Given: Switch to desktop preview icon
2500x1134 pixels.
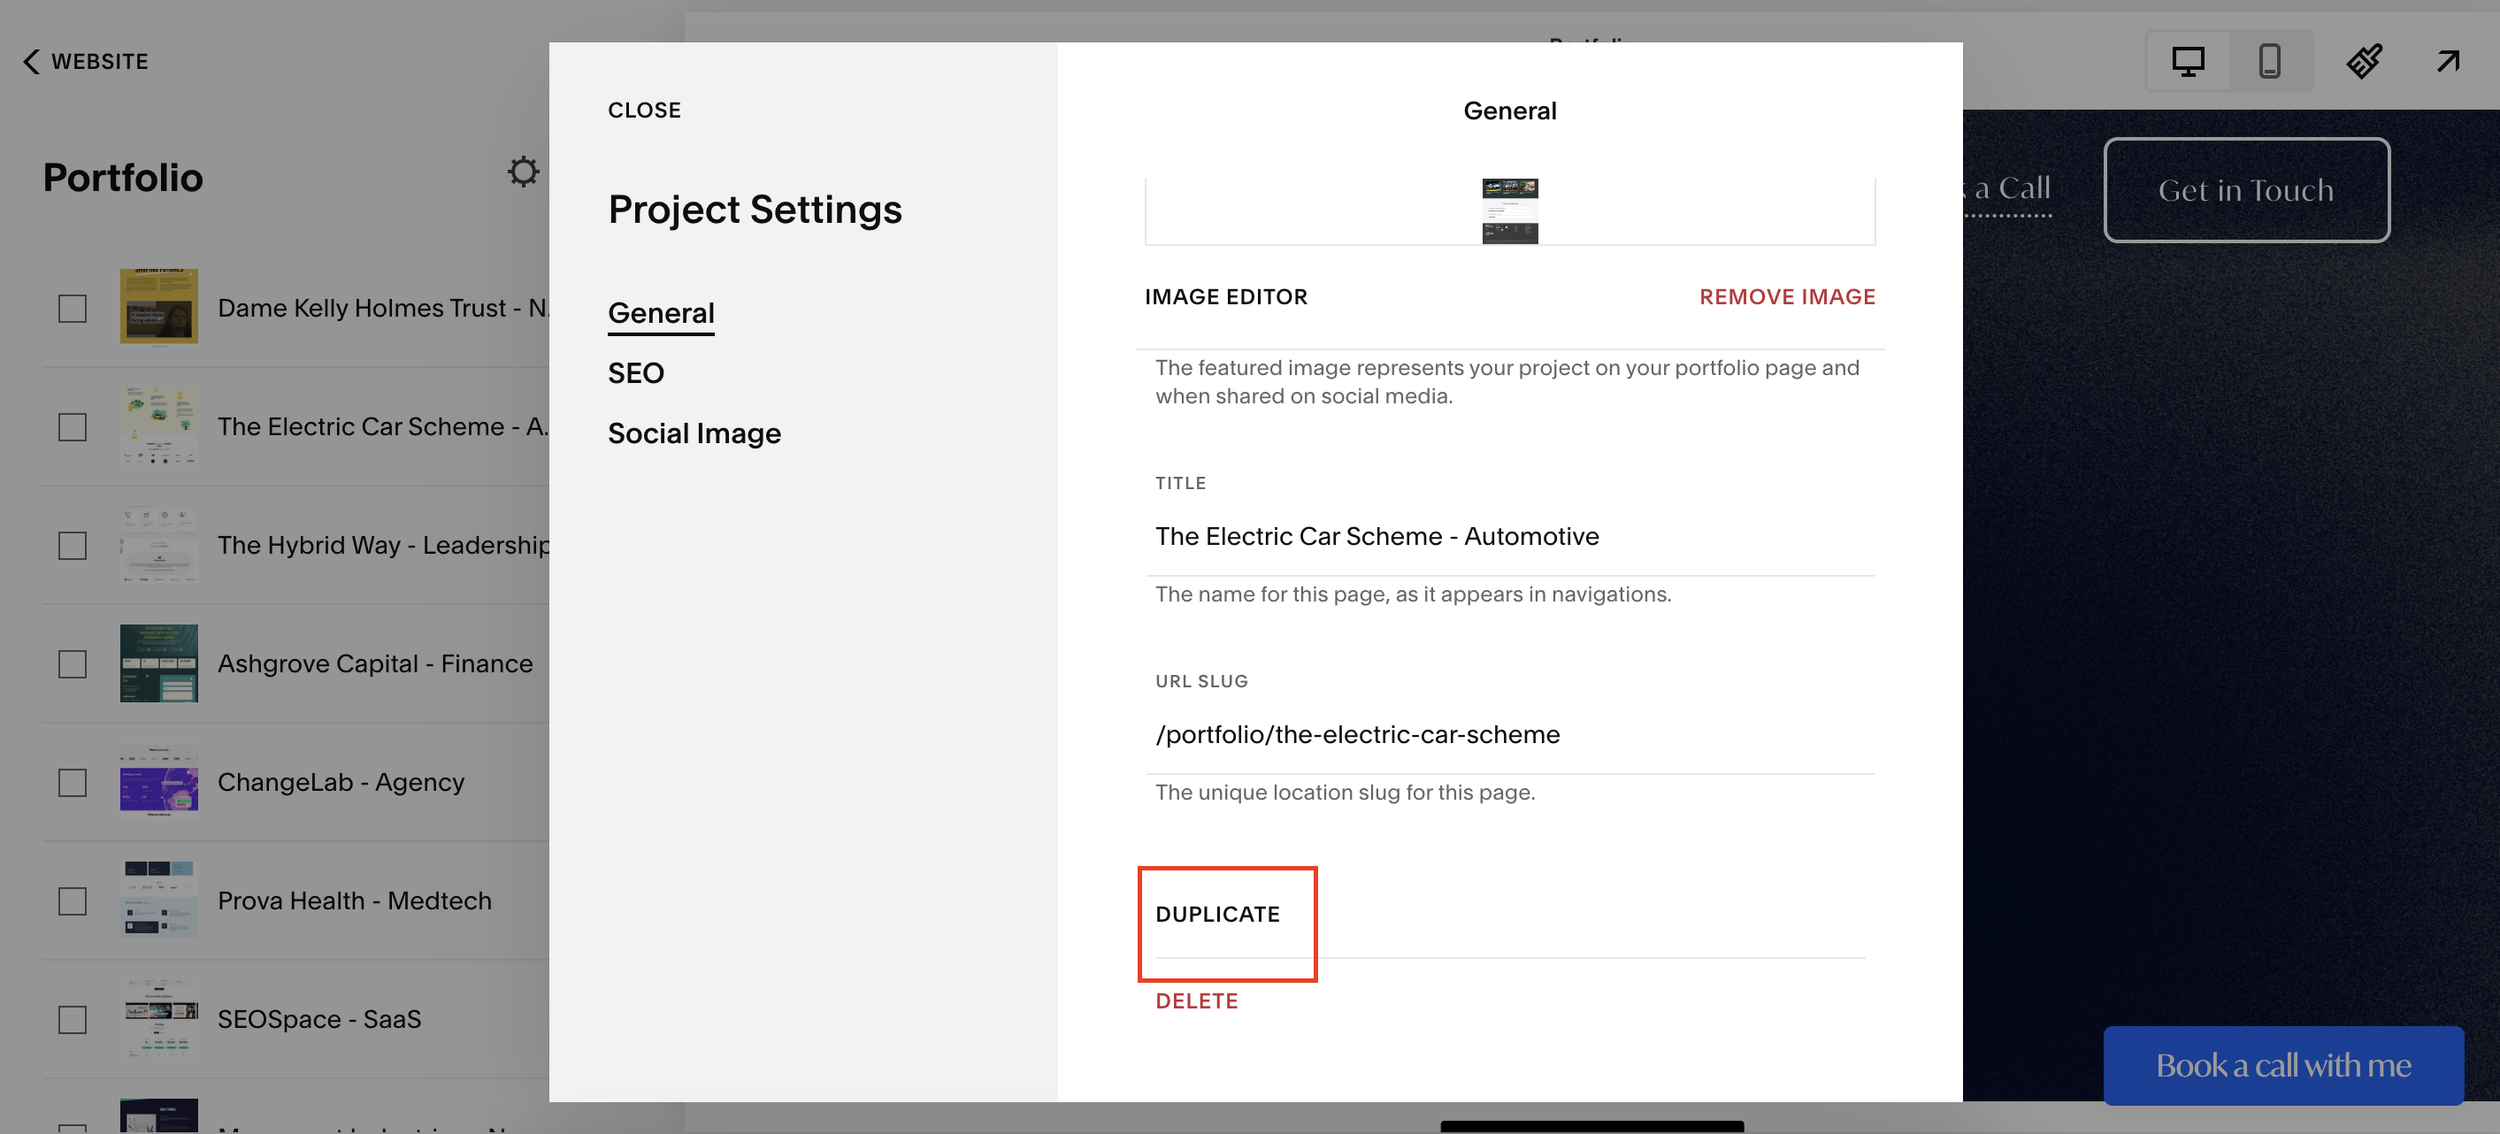Looking at the screenshot, I should tap(2188, 62).
